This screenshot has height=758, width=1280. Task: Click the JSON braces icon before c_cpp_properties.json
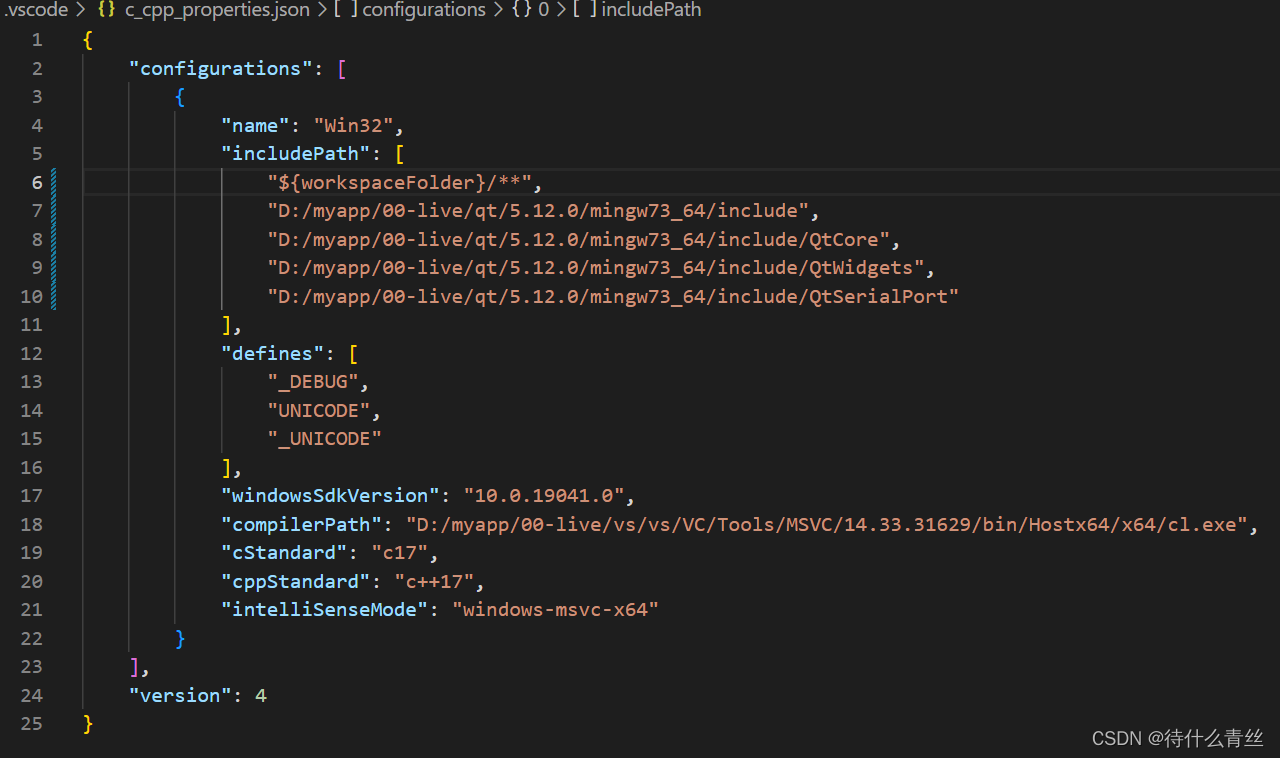pos(107,10)
